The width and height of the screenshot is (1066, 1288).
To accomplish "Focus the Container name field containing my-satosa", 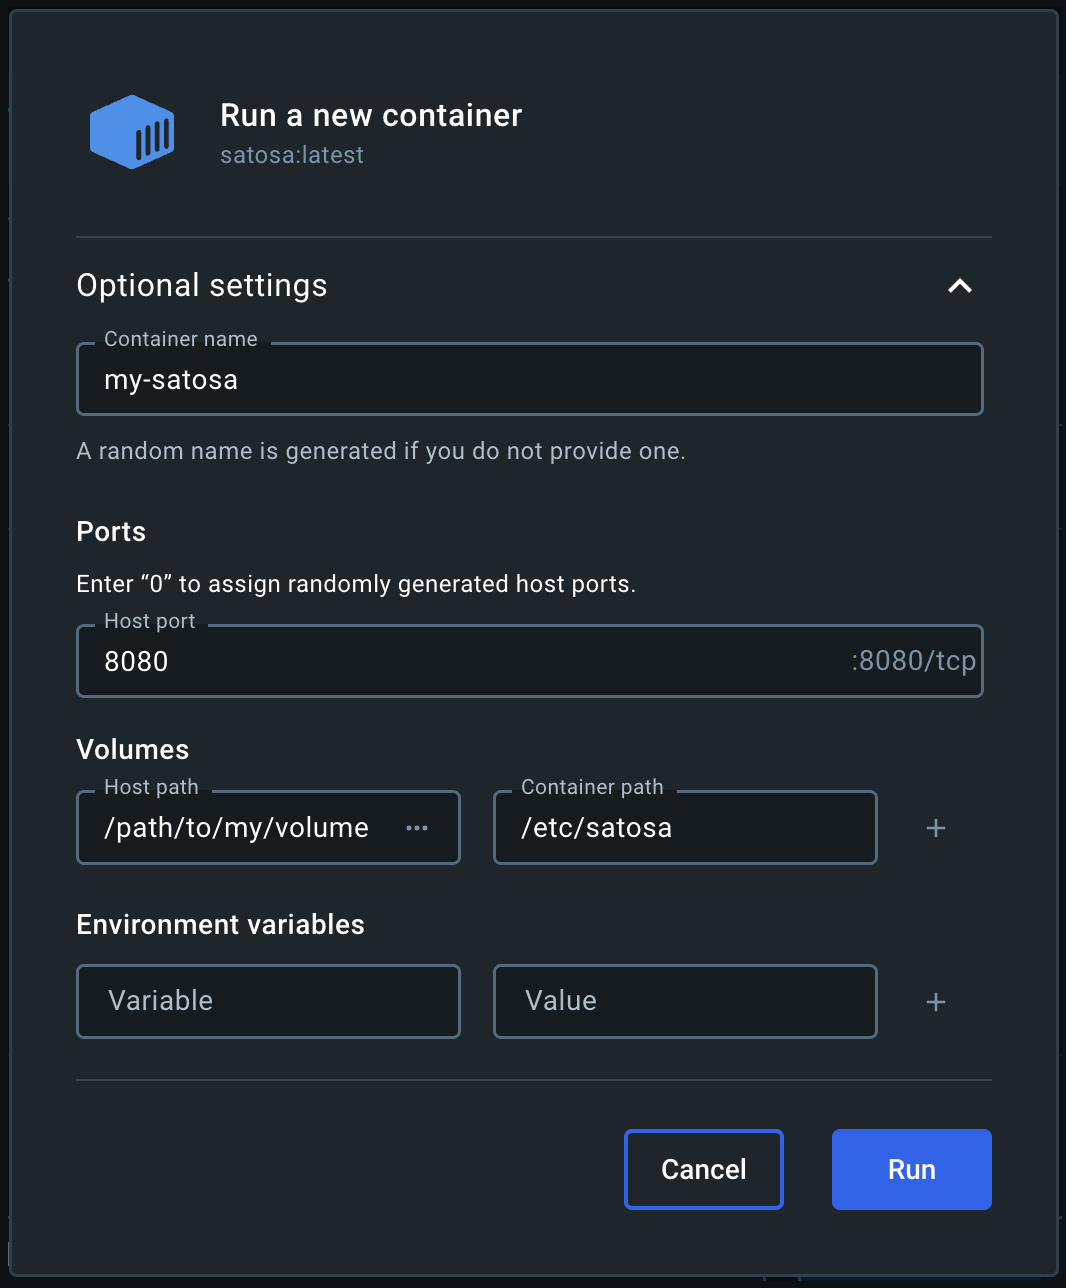I will click(x=530, y=379).
